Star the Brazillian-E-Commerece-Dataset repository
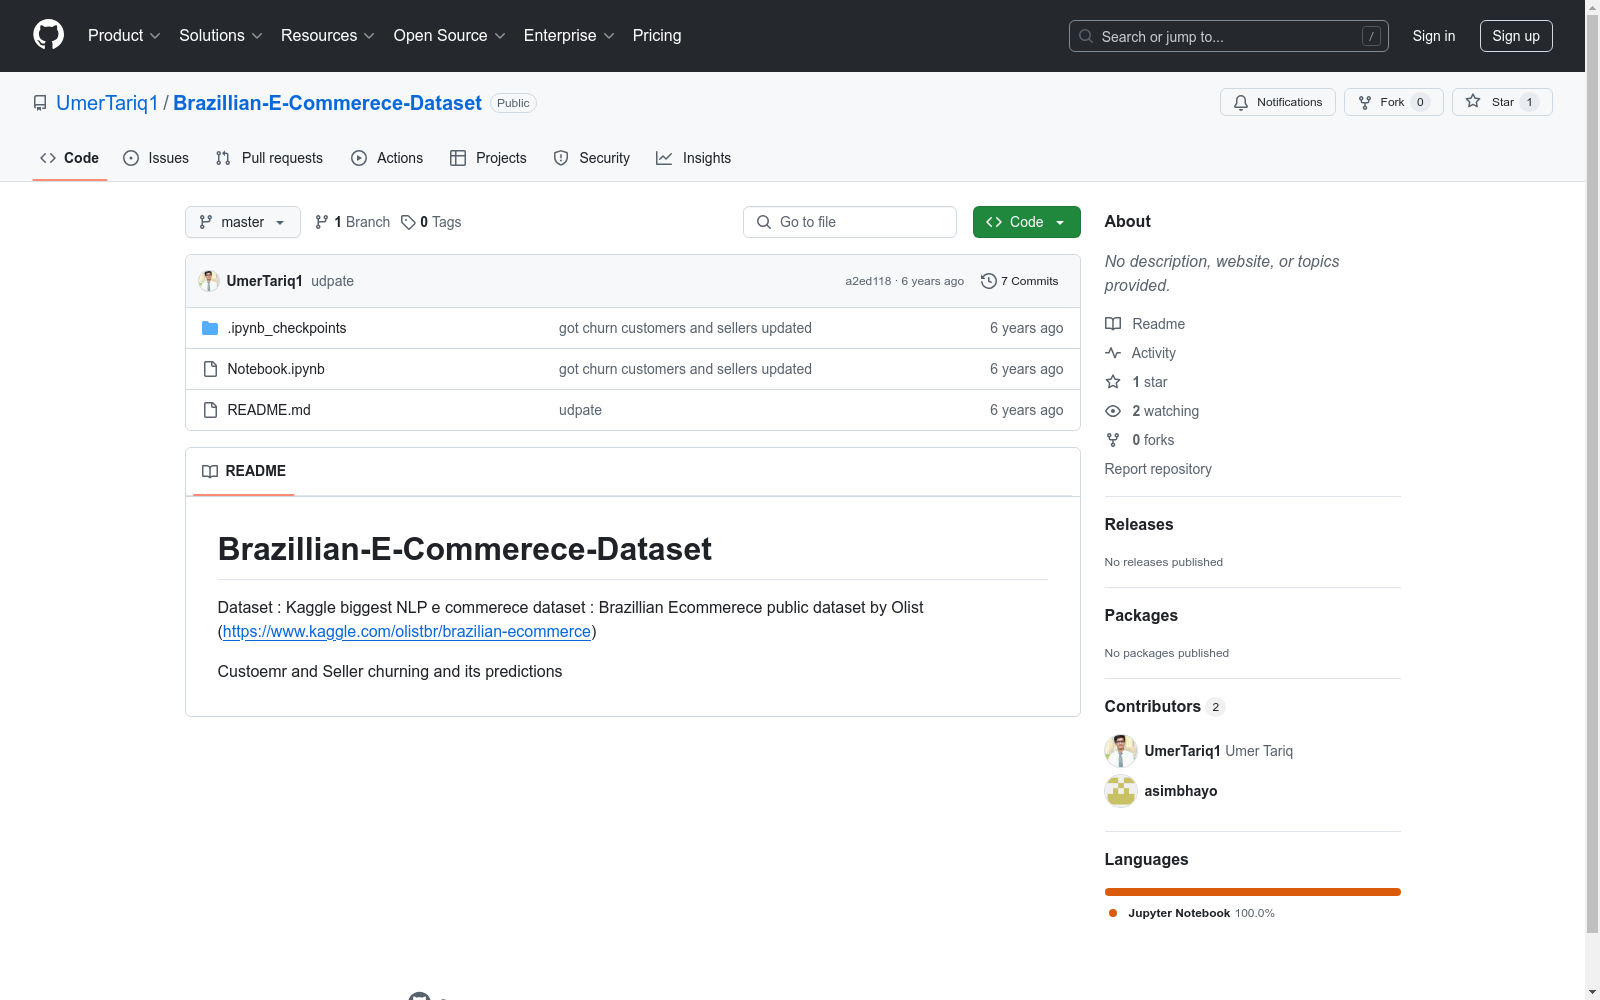Image resolution: width=1600 pixels, height=1000 pixels. click(1501, 102)
